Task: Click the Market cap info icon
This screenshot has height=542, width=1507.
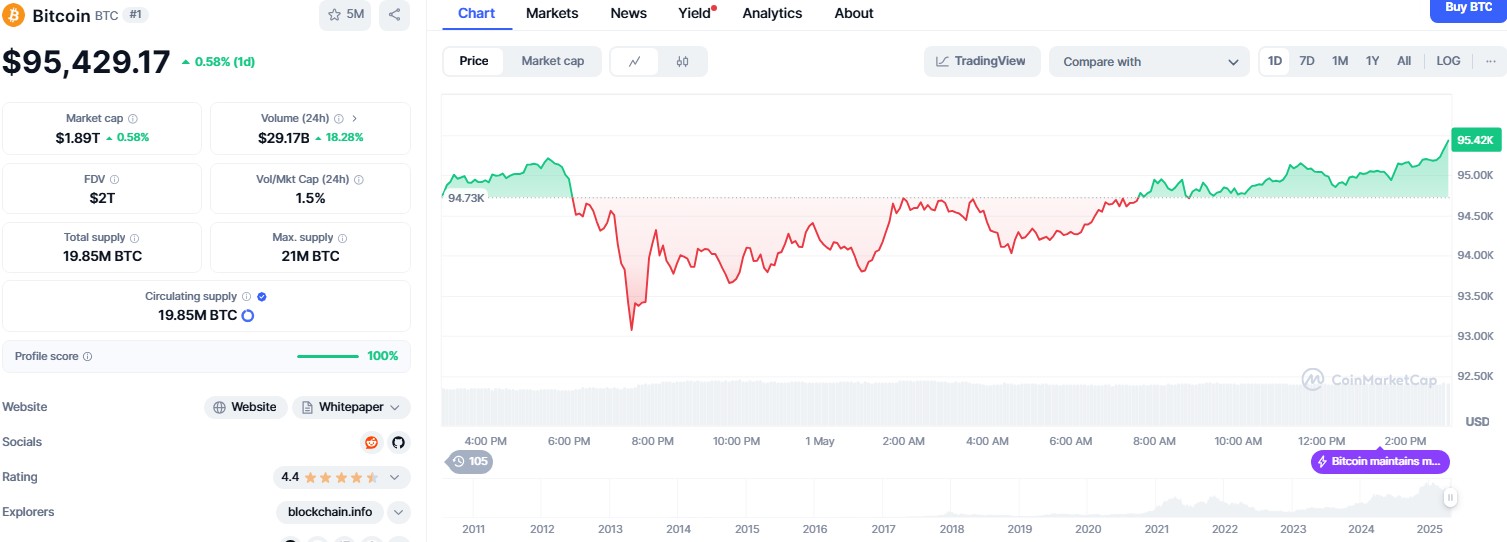Action: (x=133, y=118)
